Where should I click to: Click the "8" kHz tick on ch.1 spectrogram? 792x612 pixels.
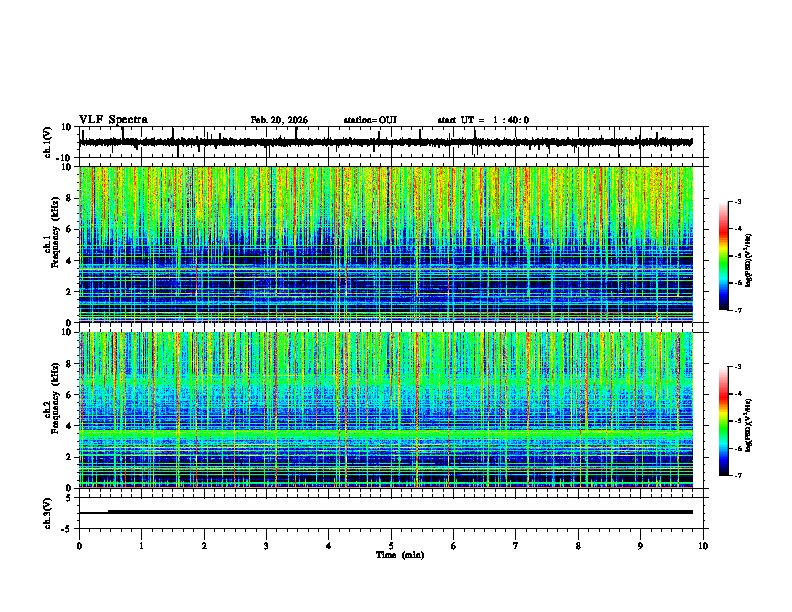(x=69, y=198)
